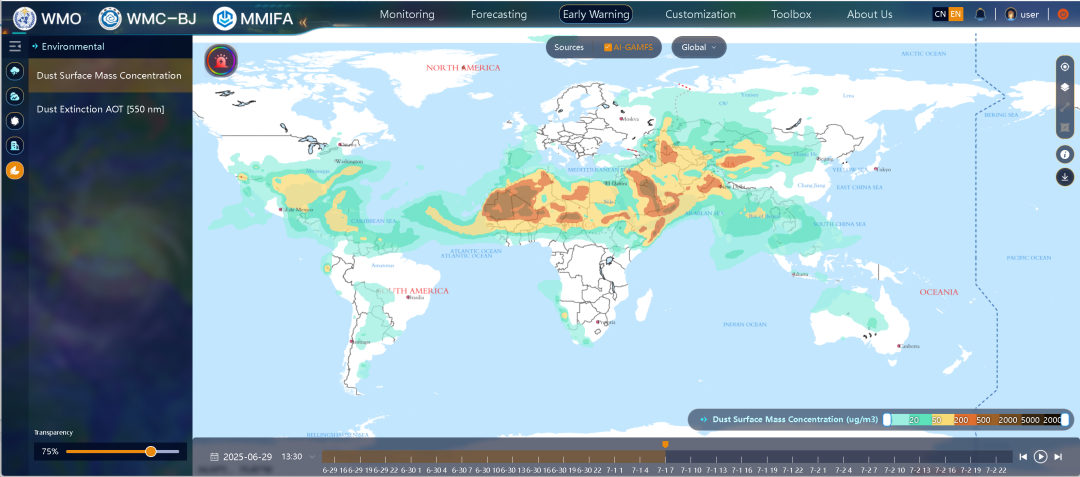
Task: Select the cloud trend category icon
Action: tap(14, 96)
